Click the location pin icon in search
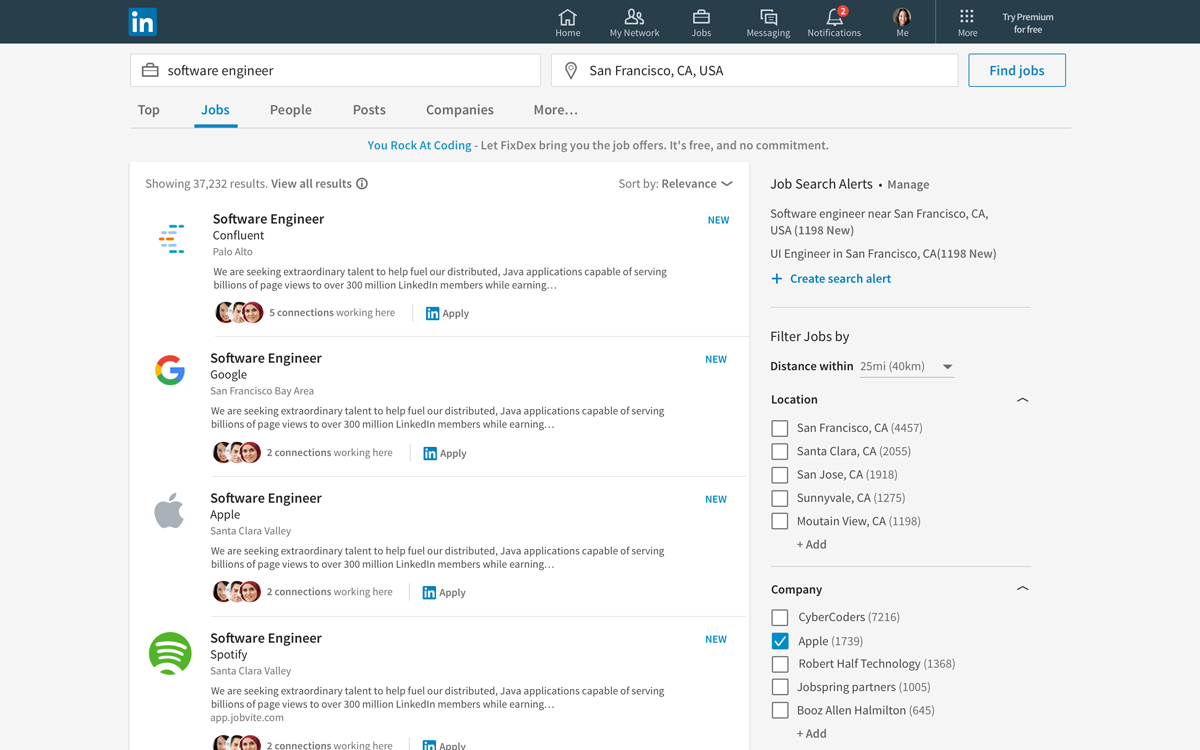The height and width of the screenshot is (750, 1200). [571, 71]
